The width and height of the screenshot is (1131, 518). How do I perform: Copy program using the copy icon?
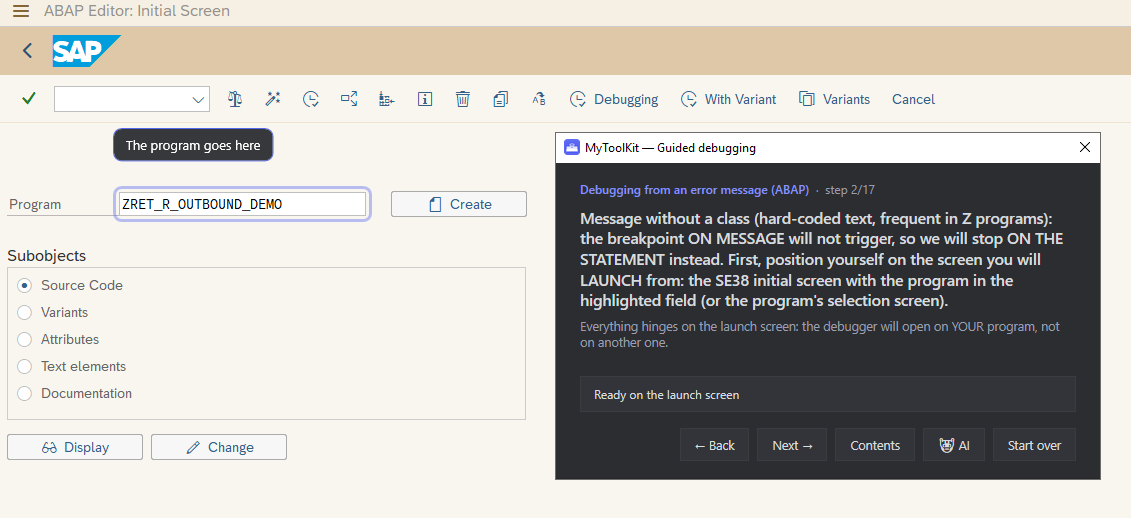tap(501, 100)
